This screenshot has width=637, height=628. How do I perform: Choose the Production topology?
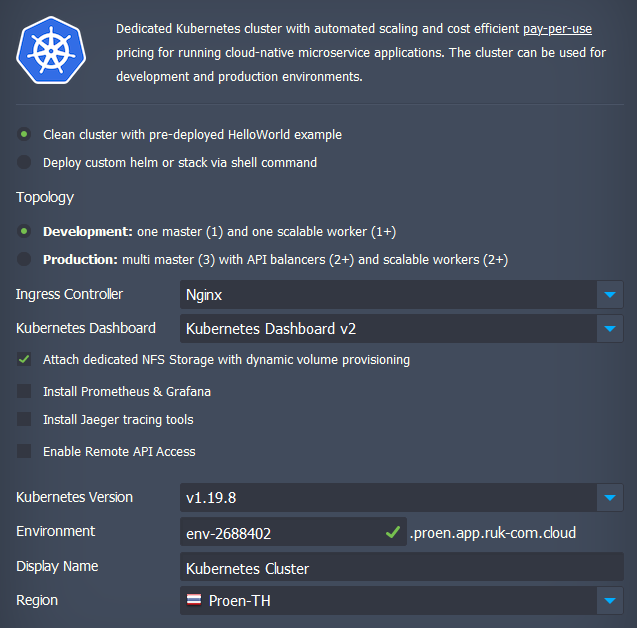click(24, 259)
